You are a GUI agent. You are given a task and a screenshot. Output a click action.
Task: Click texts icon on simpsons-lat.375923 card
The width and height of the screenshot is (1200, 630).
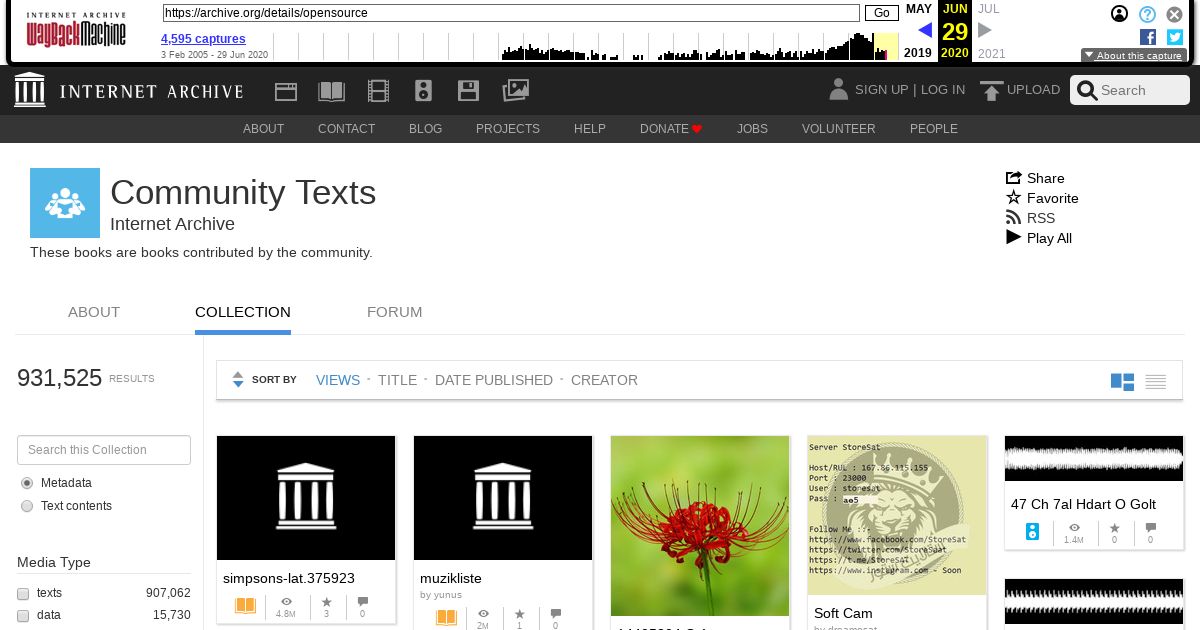coord(245,606)
